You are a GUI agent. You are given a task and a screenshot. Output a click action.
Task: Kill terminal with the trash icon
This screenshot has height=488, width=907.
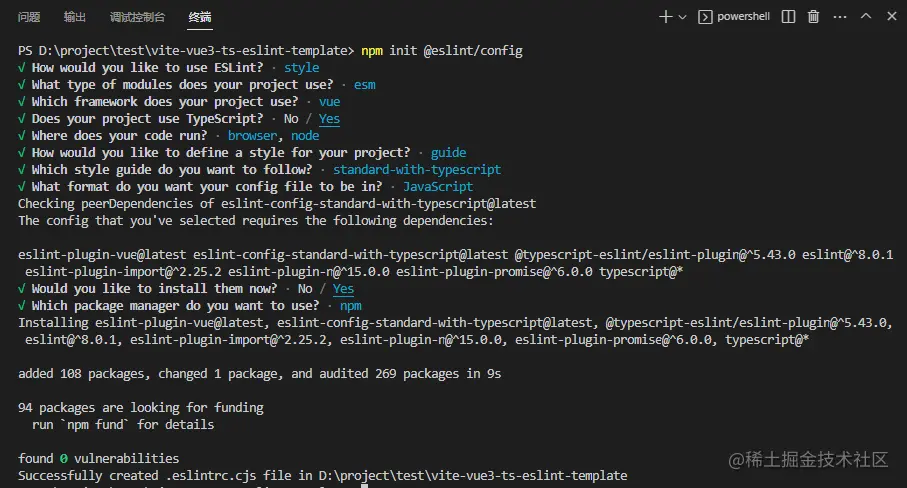[813, 17]
